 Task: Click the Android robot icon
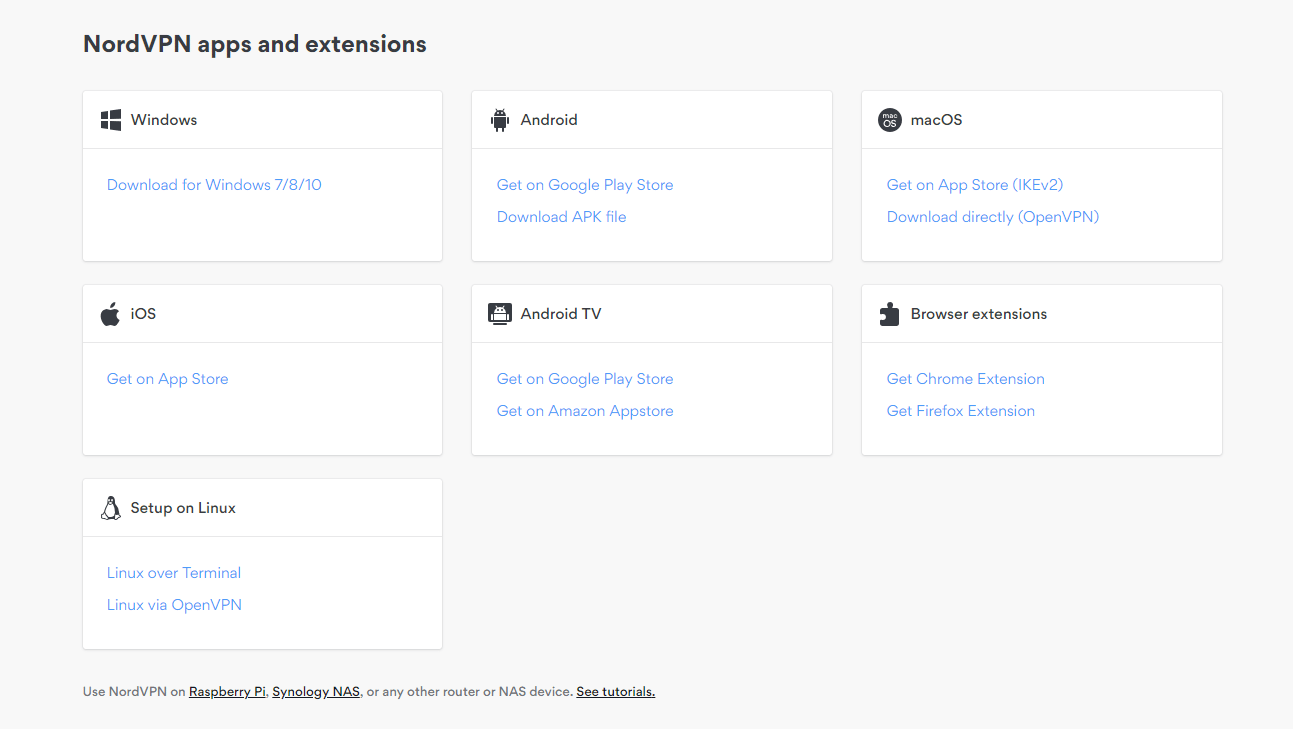point(500,120)
